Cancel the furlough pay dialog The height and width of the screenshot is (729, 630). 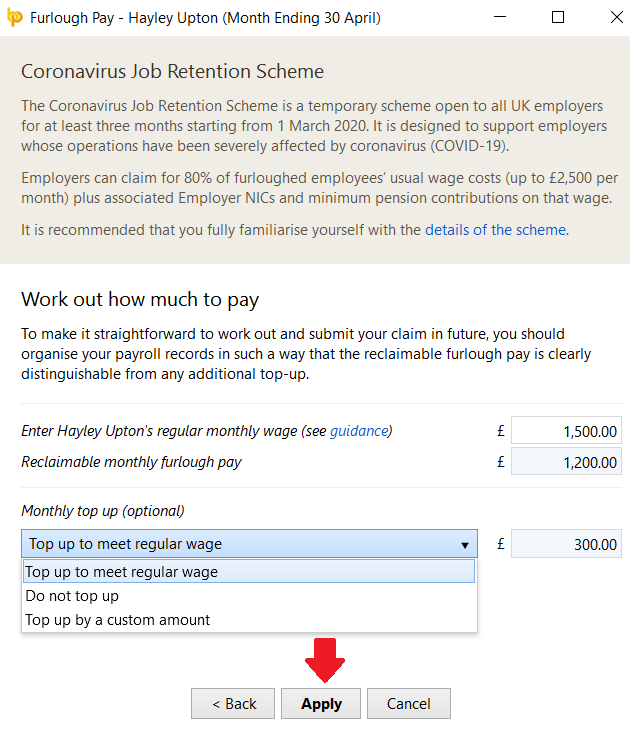point(408,704)
